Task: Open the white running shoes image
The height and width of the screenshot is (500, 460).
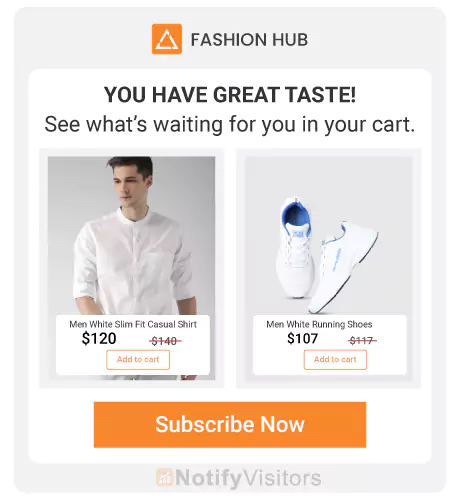Action: 329,235
